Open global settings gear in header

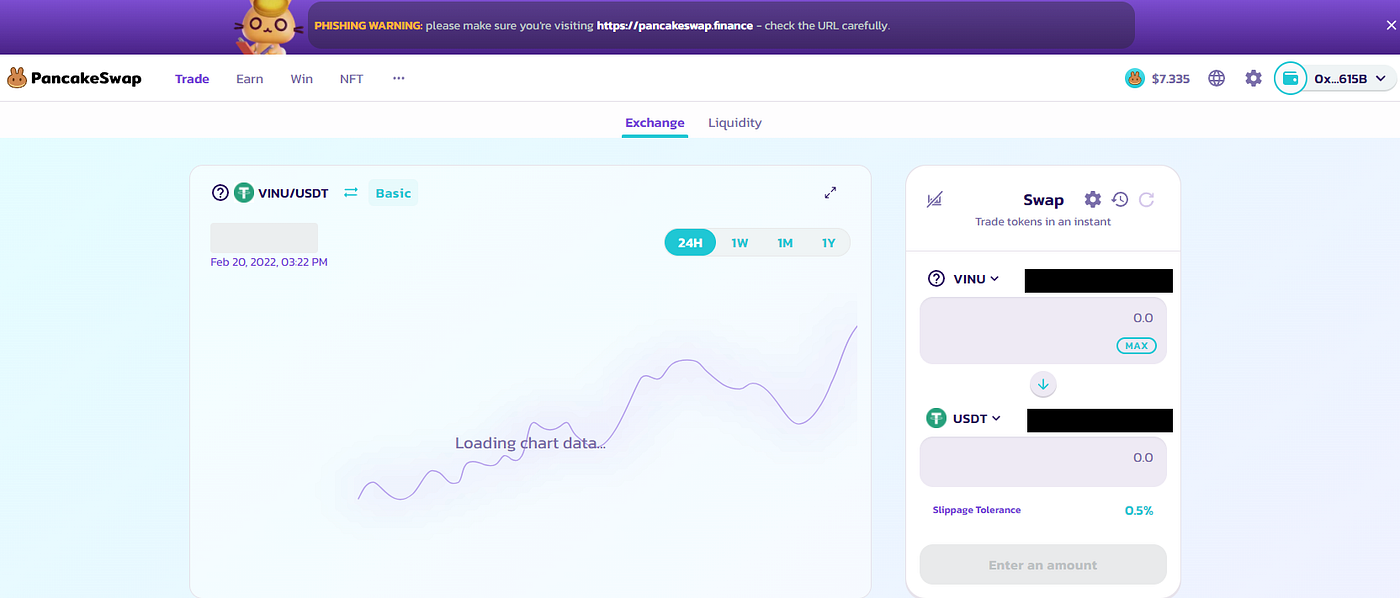click(1254, 78)
